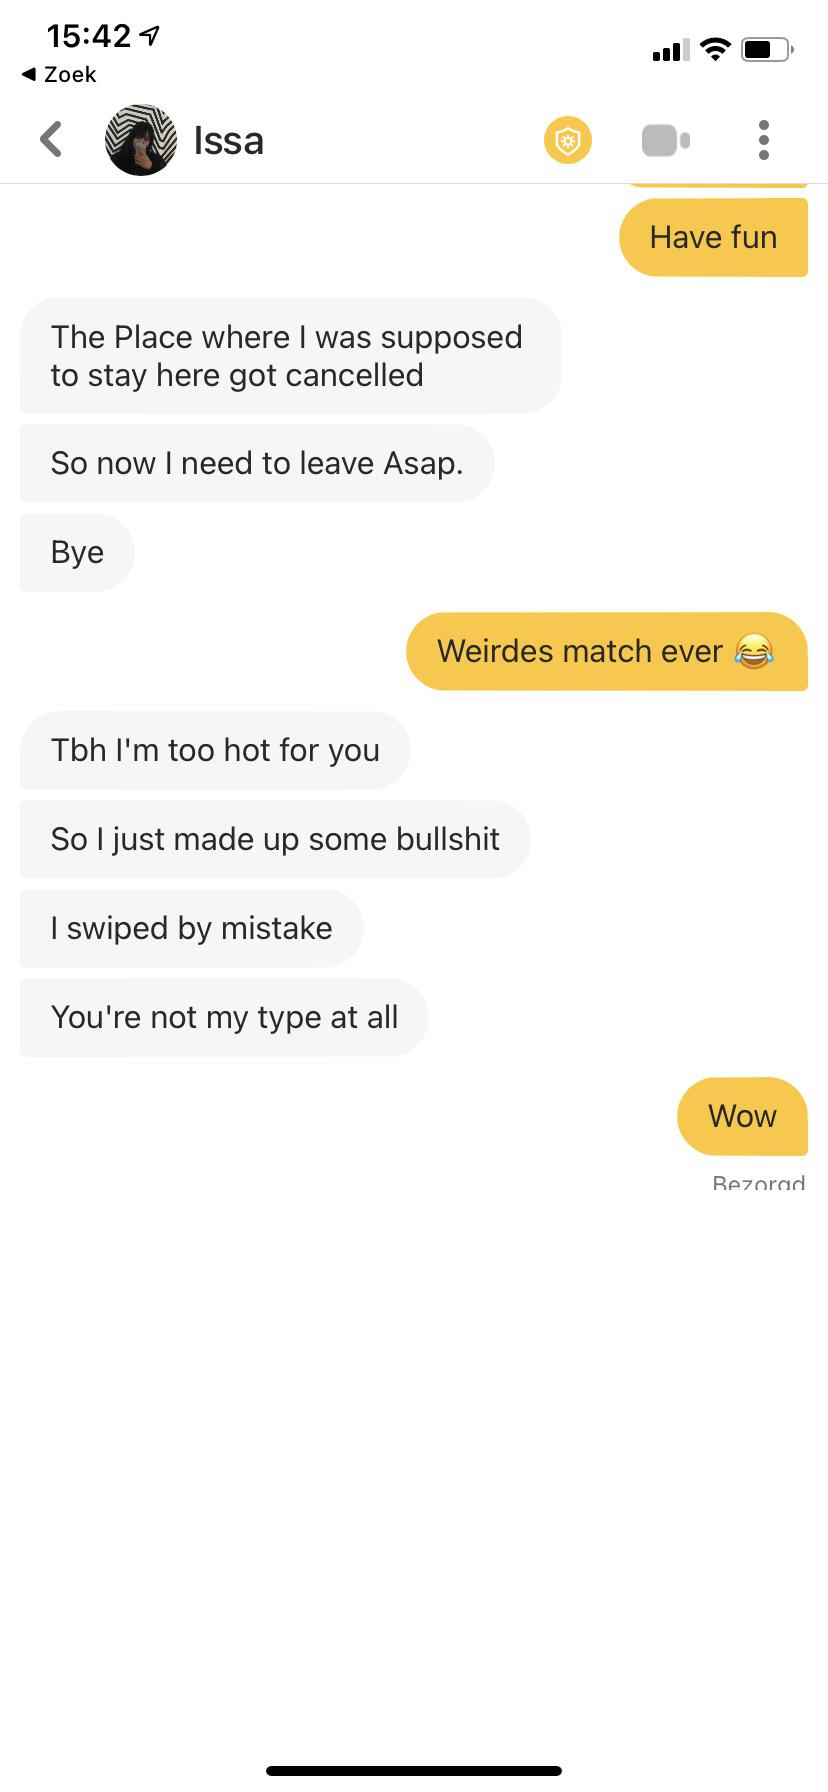Screen dimensions: 828x1792
Task: Tap the name Issa in header
Action: (x=228, y=141)
